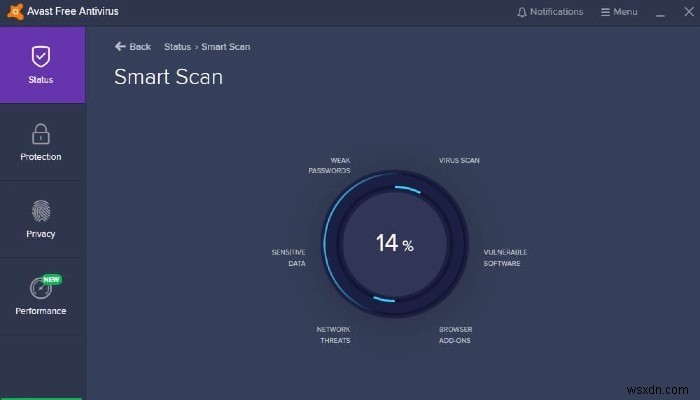Click the BROWSER ADD-ONS label

pos(455,335)
